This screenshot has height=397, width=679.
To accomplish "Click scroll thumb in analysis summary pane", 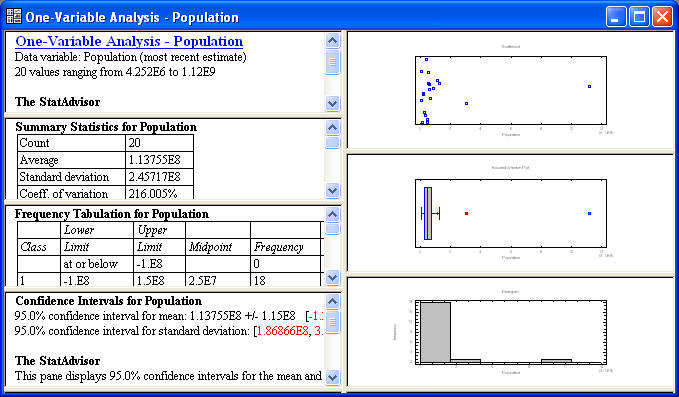I will [332, 62].
